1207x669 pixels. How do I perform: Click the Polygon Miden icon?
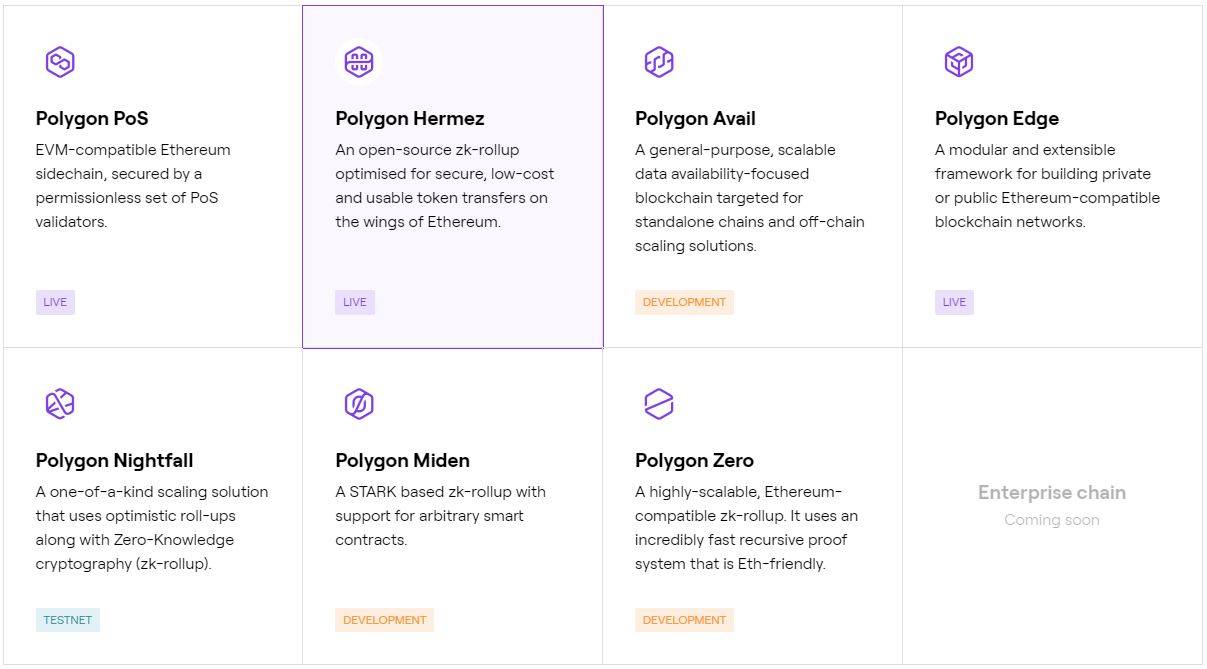click(358, 403)
